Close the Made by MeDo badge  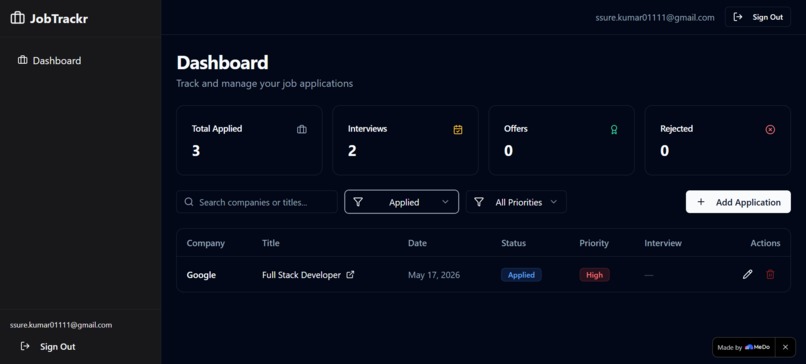[x=785, y=347]
